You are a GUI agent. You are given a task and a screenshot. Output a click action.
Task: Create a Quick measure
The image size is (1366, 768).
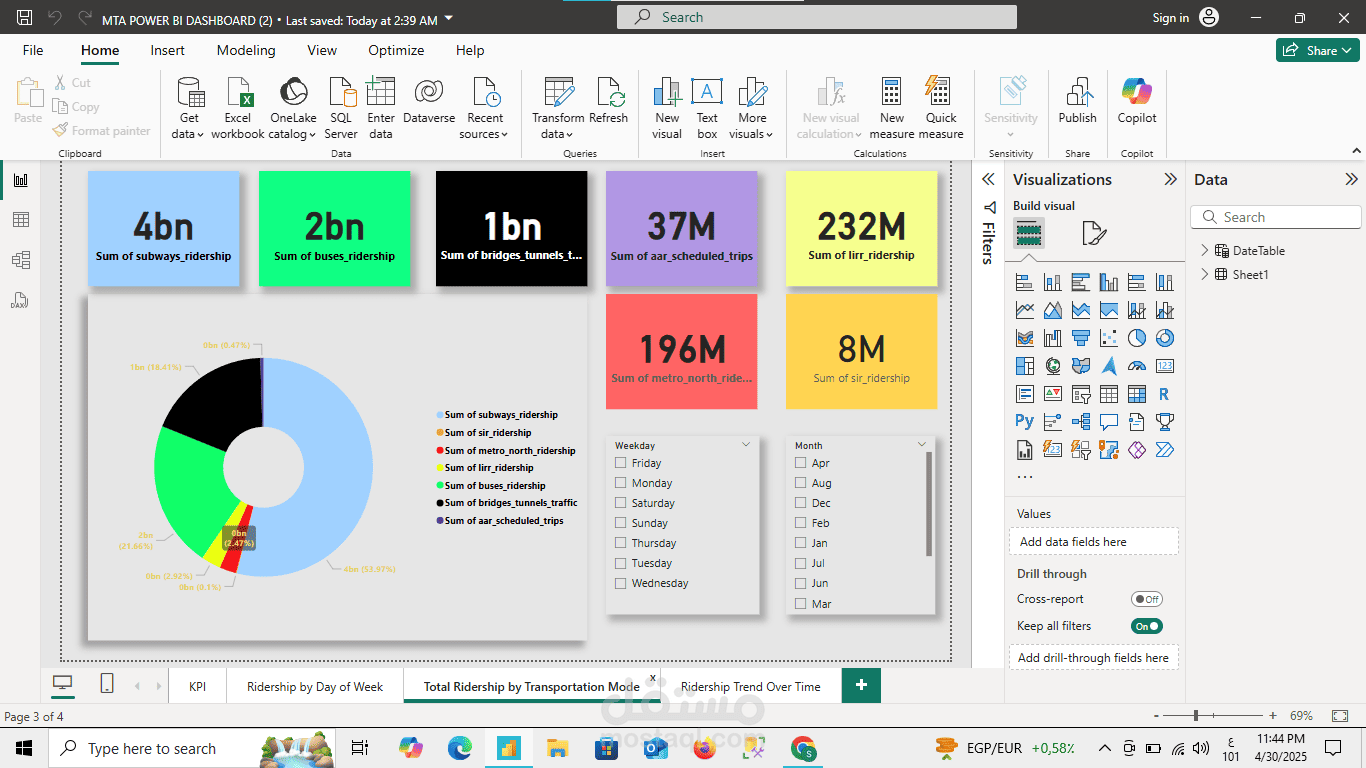[x=940, y=108]
